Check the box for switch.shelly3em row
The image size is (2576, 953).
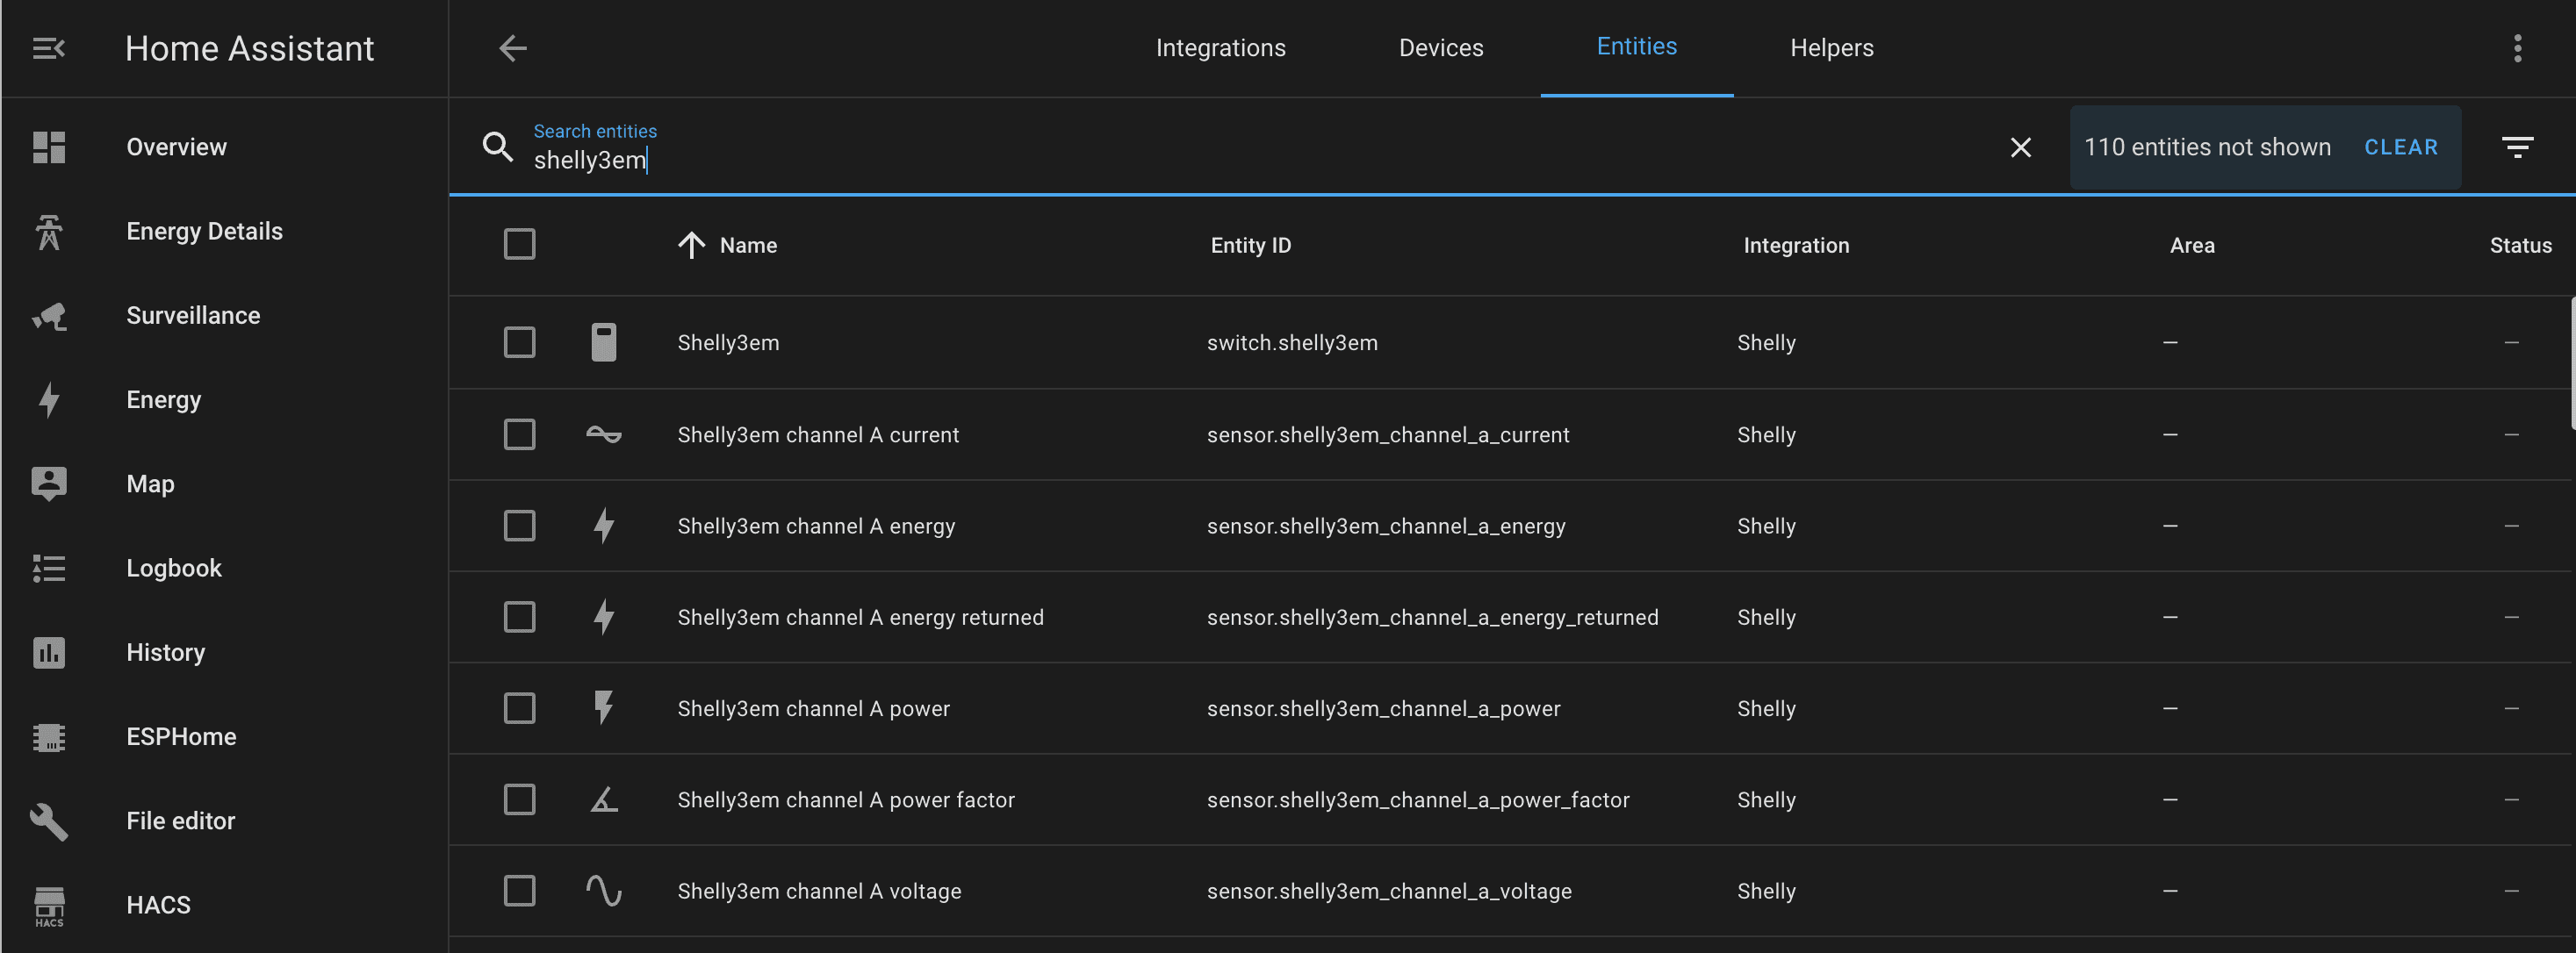(519, 342)
